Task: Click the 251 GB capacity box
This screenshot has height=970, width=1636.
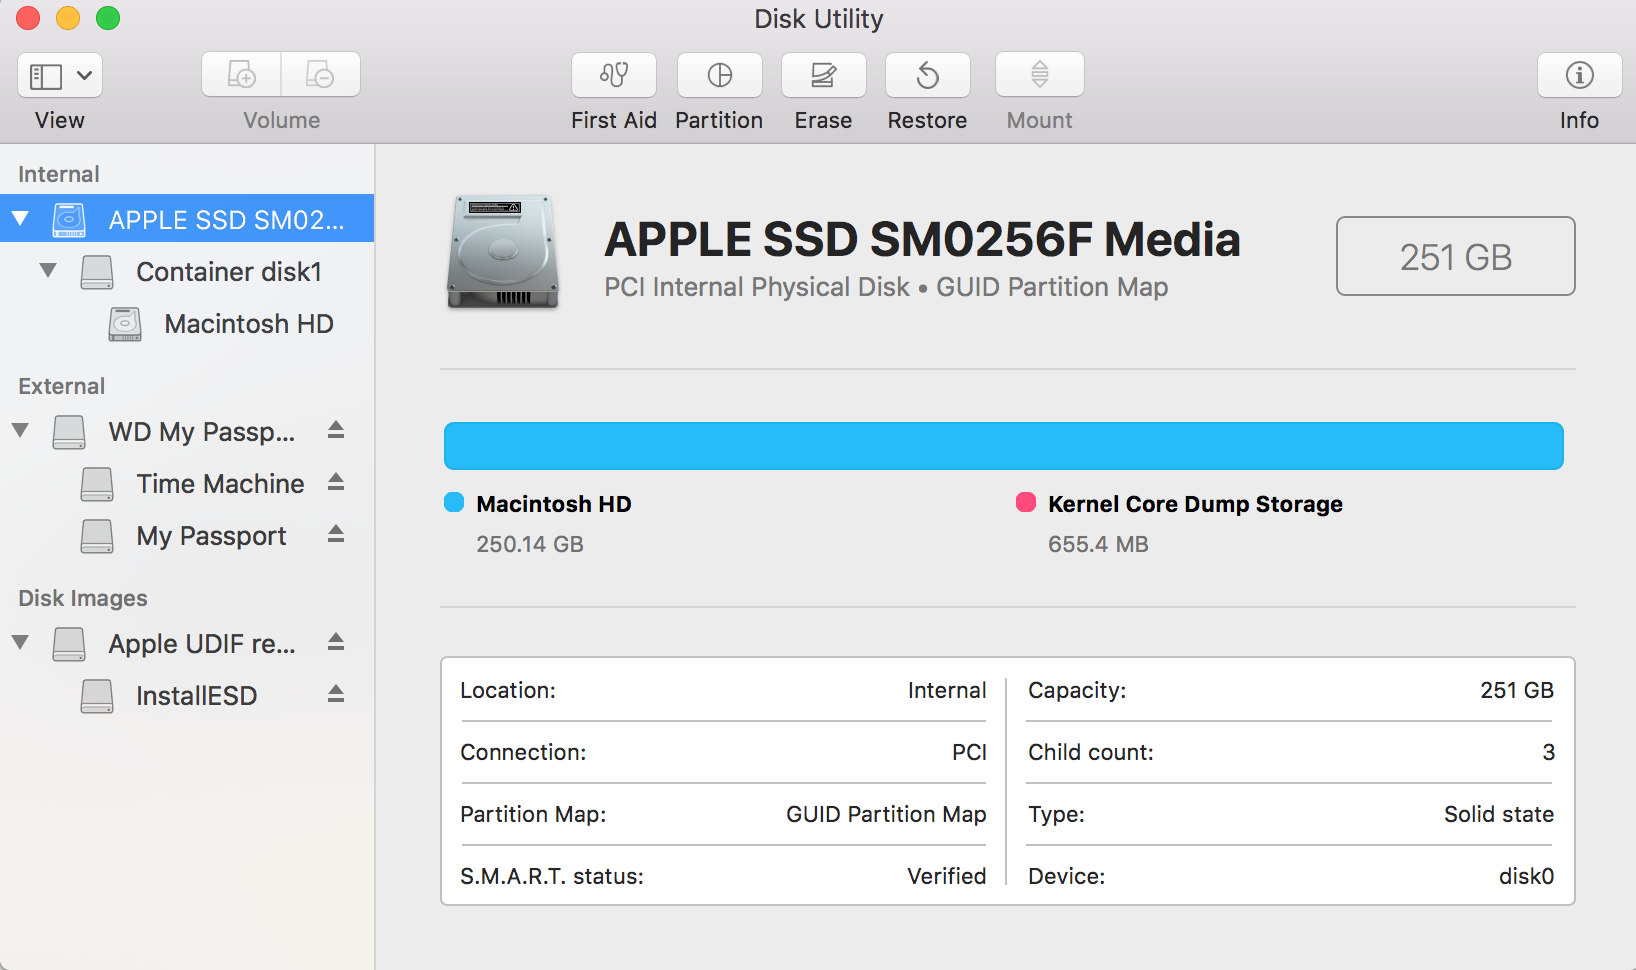Action: [x=1456, y=256]
